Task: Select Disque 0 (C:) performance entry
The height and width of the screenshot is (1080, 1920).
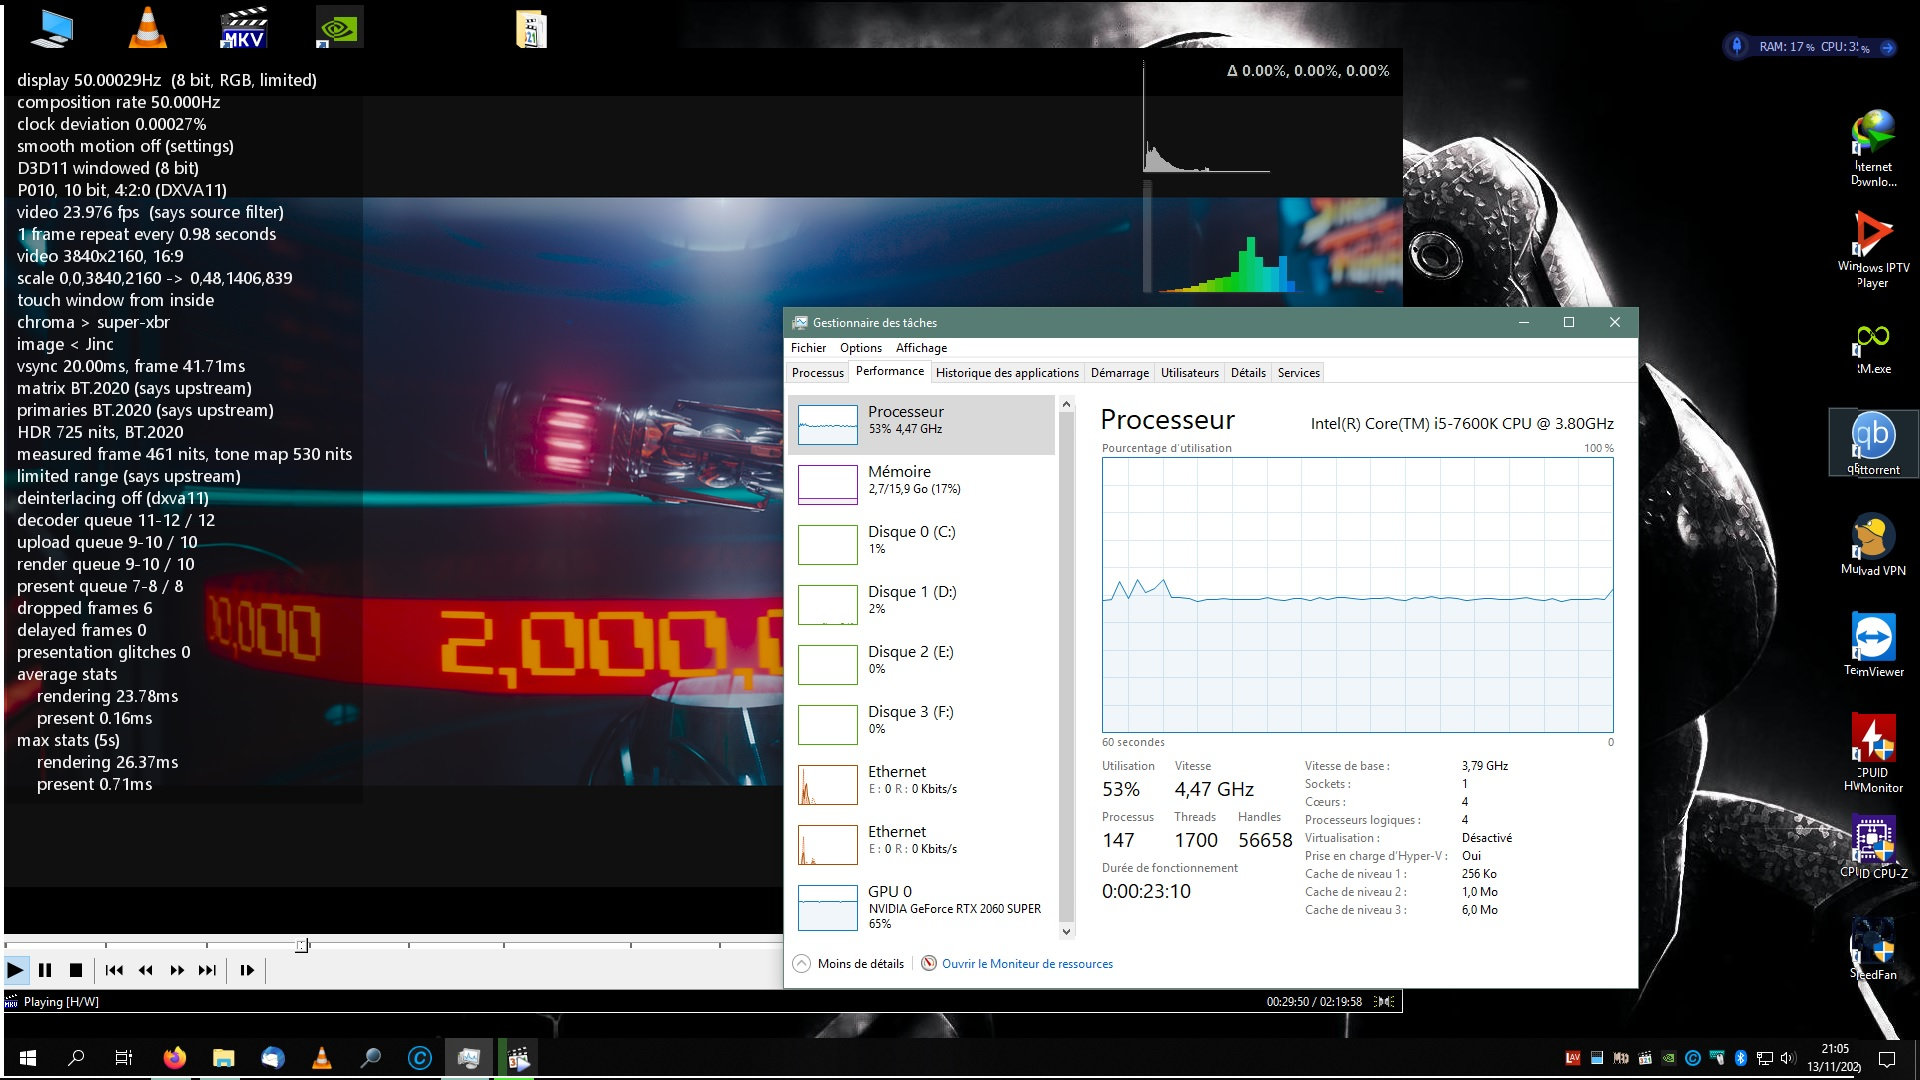Action: coord(922,544)
